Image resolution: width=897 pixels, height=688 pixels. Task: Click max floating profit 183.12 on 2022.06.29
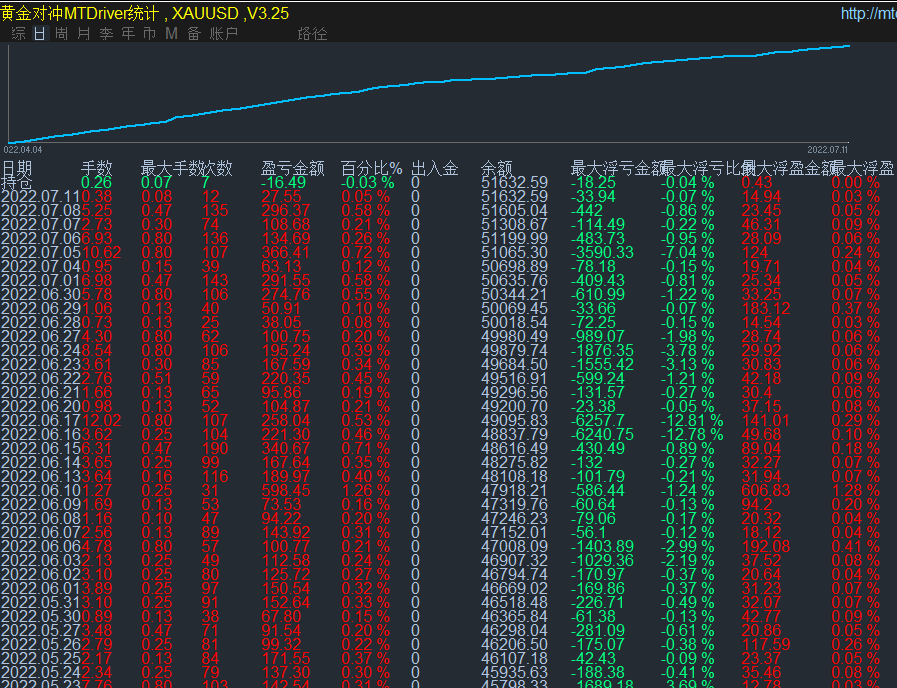tap(765, 309)
